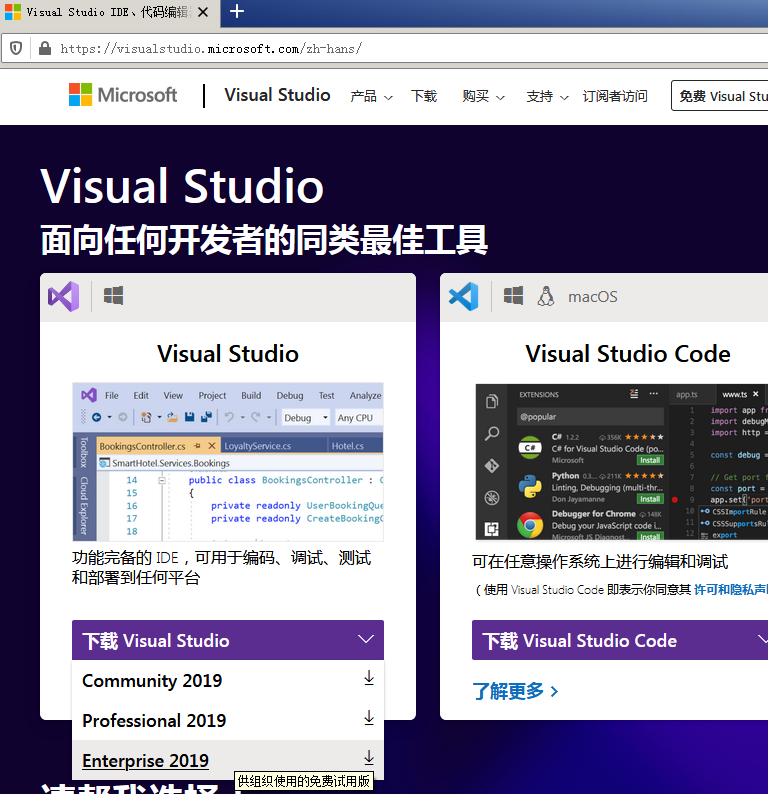Click Windows icon on VS Code card
Image resolution: width=768 pixels, height=794 pixels.
[513, 296]
